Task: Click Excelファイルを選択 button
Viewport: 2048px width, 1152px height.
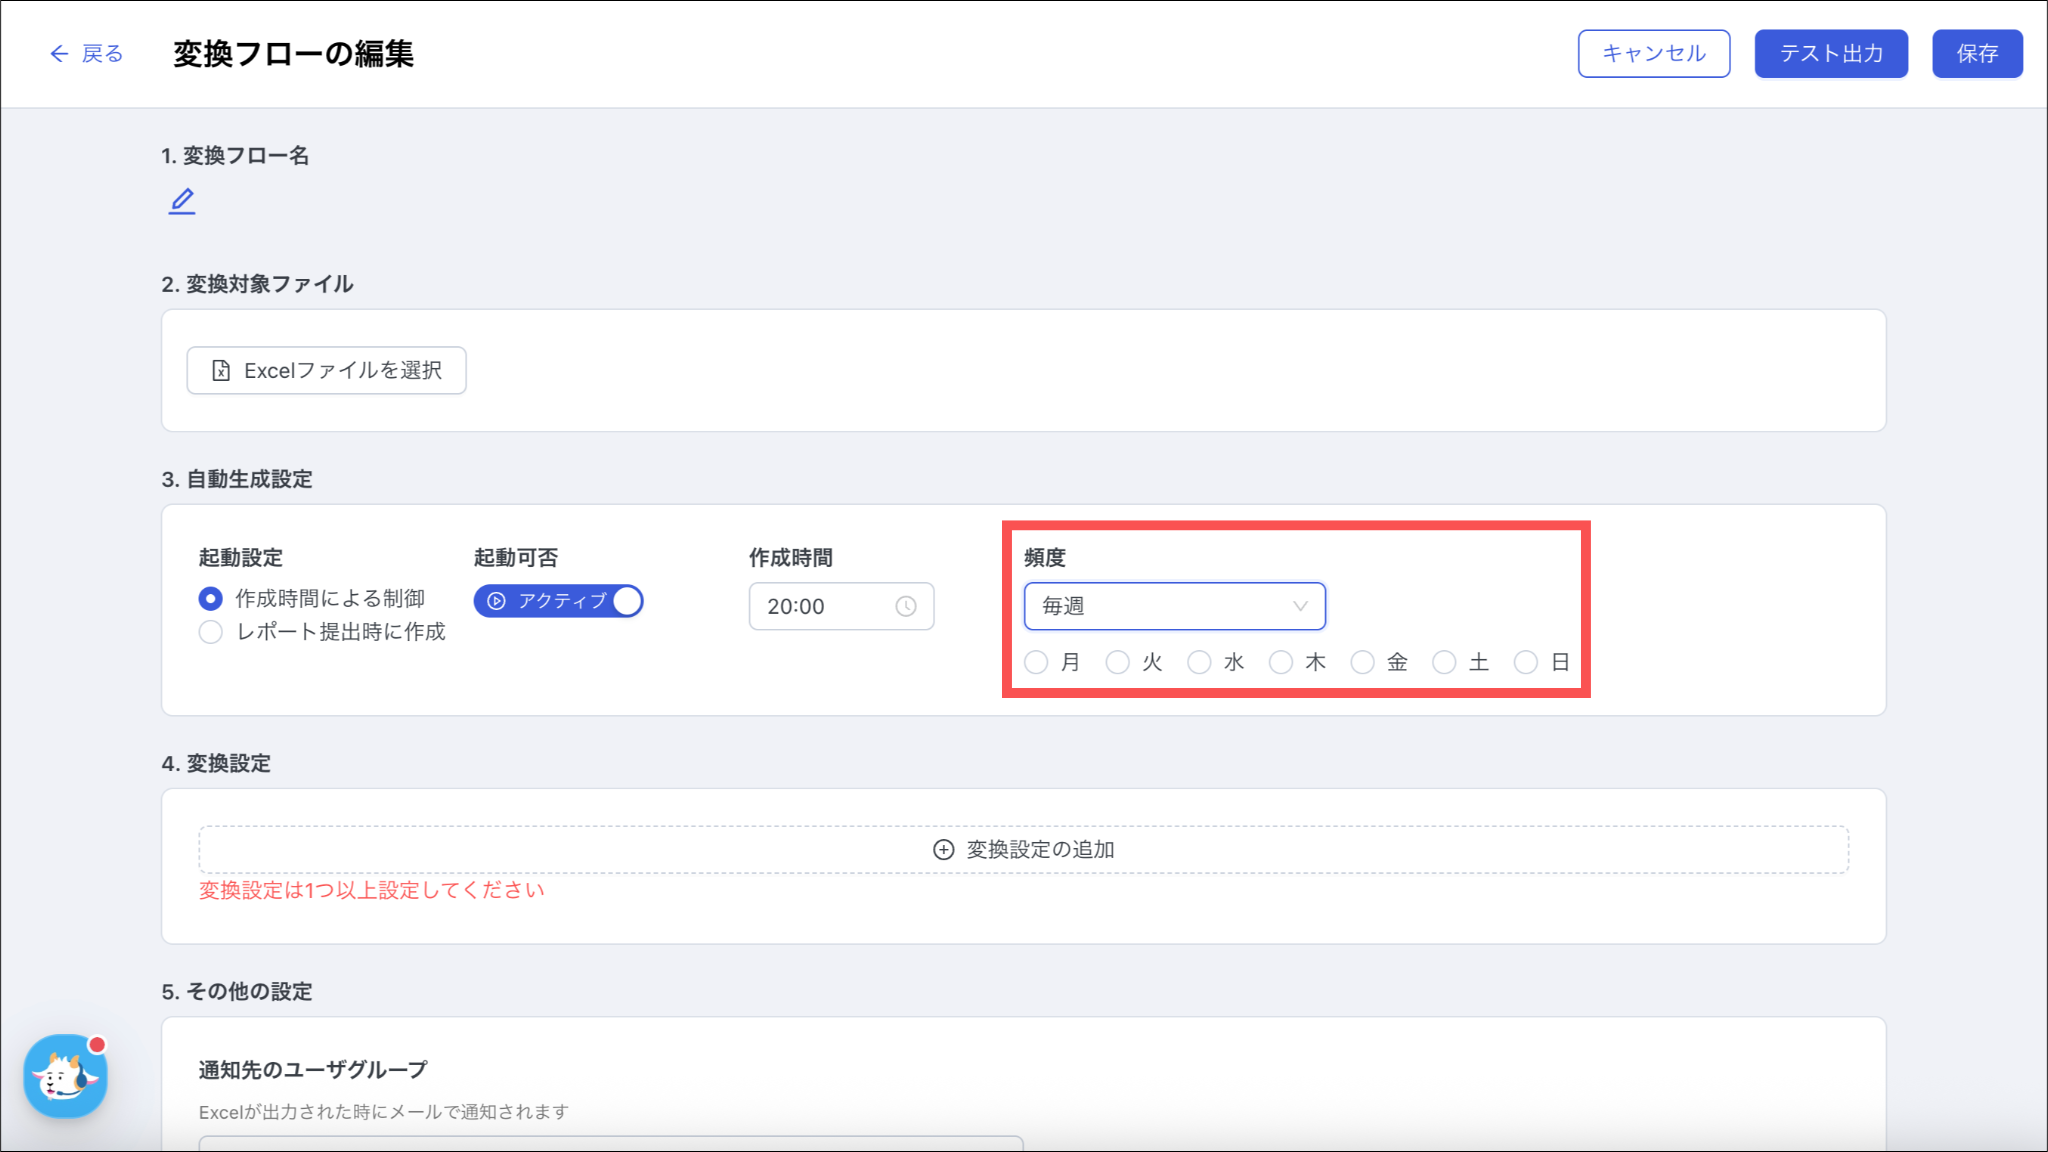Action: point(326,371)
